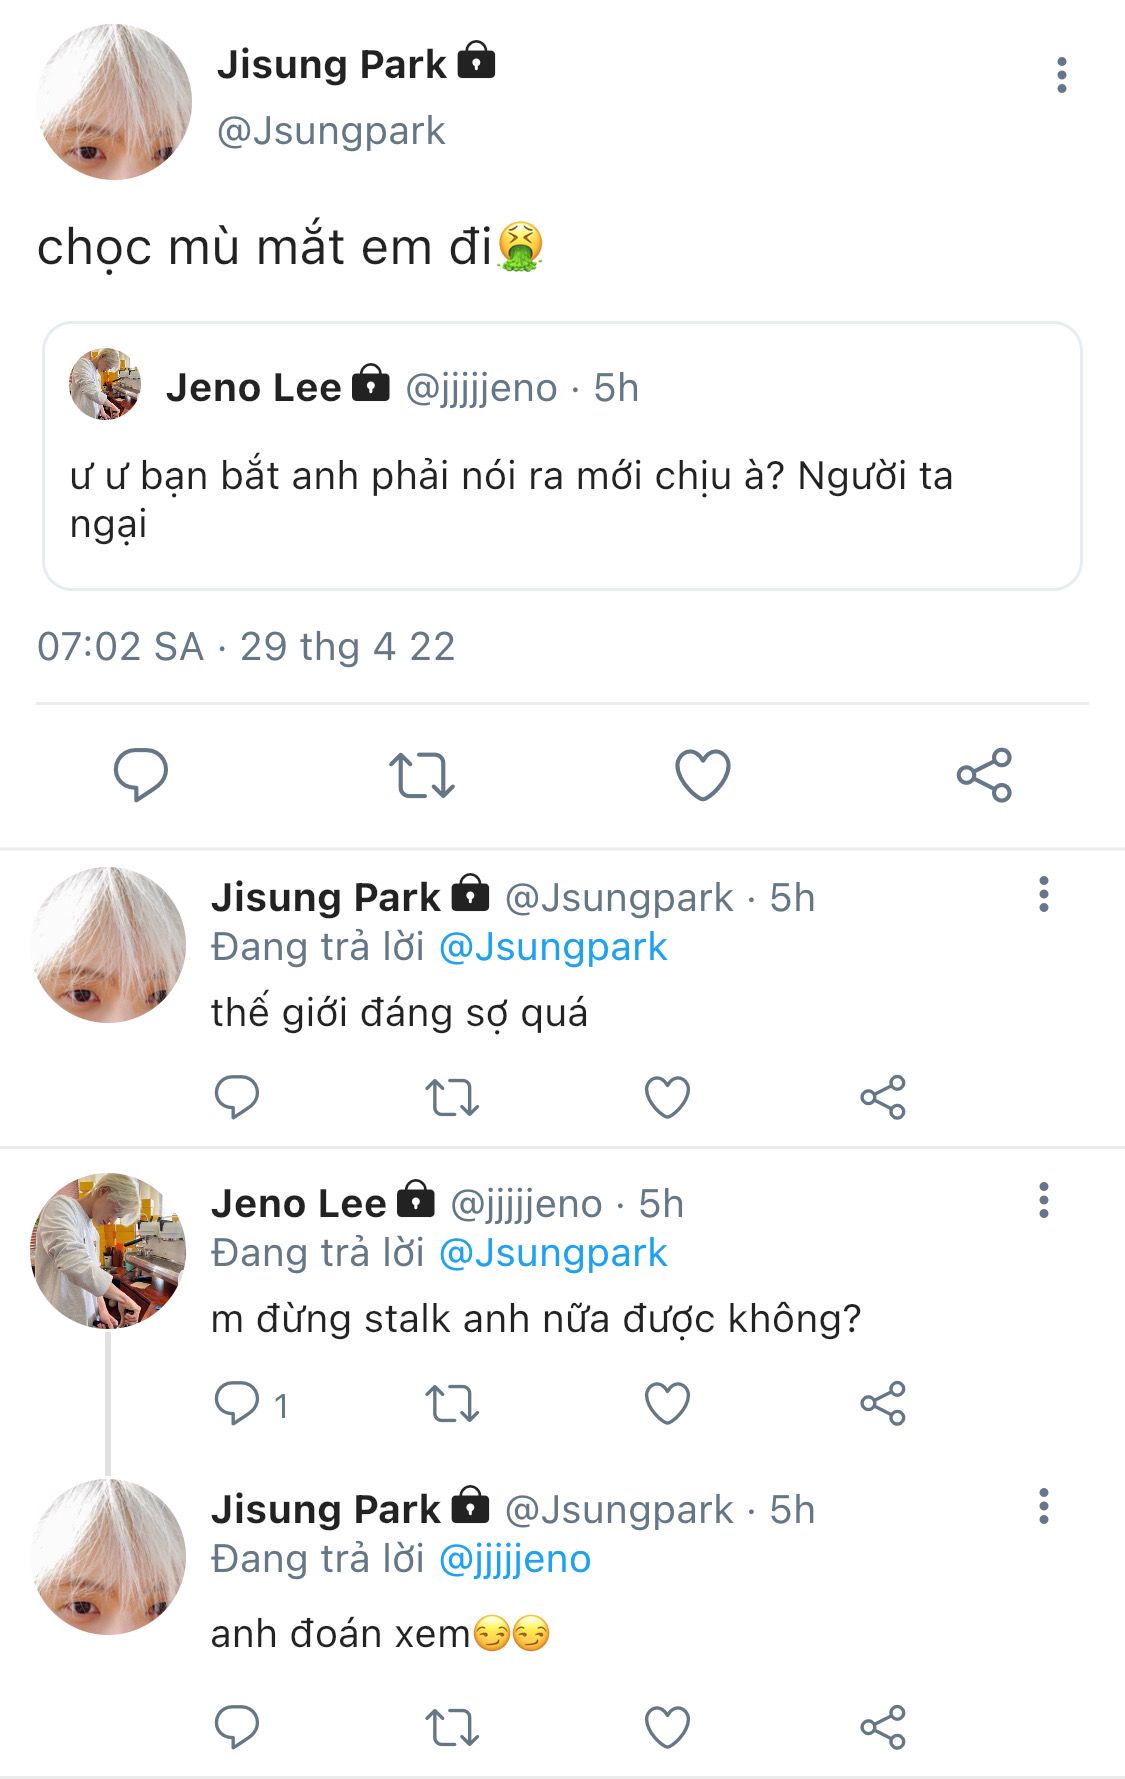Like the reply "thế giới đáng sợ quá"
Image resolution: width=1125 pixels, height=1779 pixels.
(667, 1097)
